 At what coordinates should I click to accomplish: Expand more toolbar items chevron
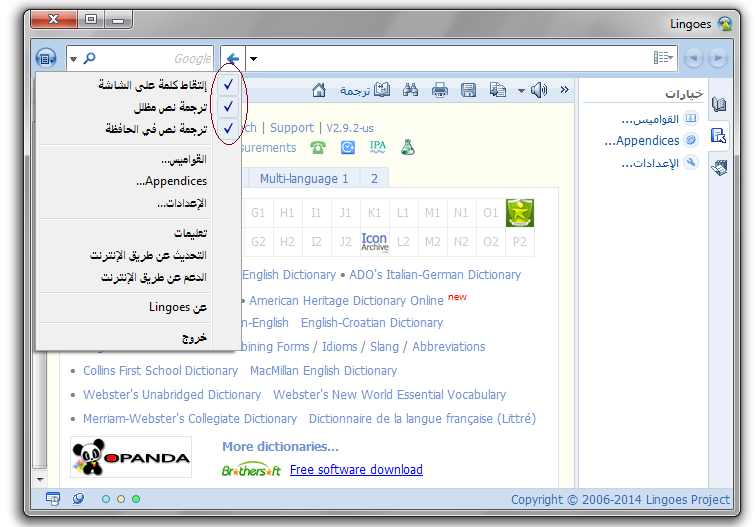tap(565, 90)
